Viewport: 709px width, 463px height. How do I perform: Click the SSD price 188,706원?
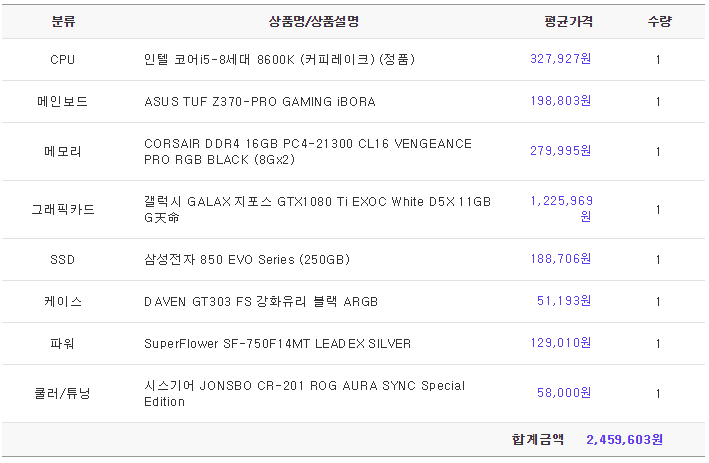click(560, 259)
